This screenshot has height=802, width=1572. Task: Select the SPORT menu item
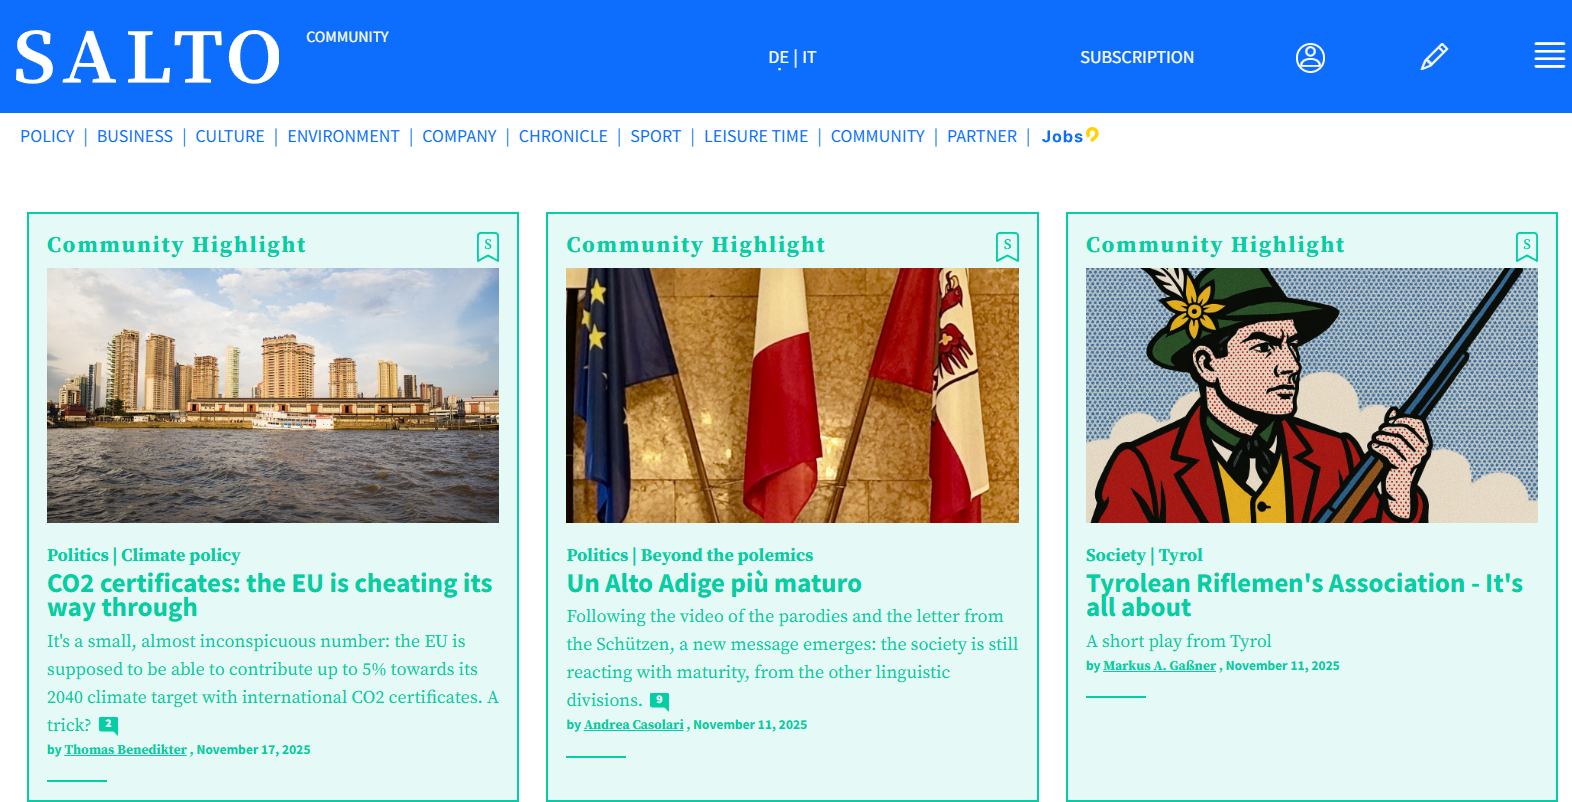point(655,136)
